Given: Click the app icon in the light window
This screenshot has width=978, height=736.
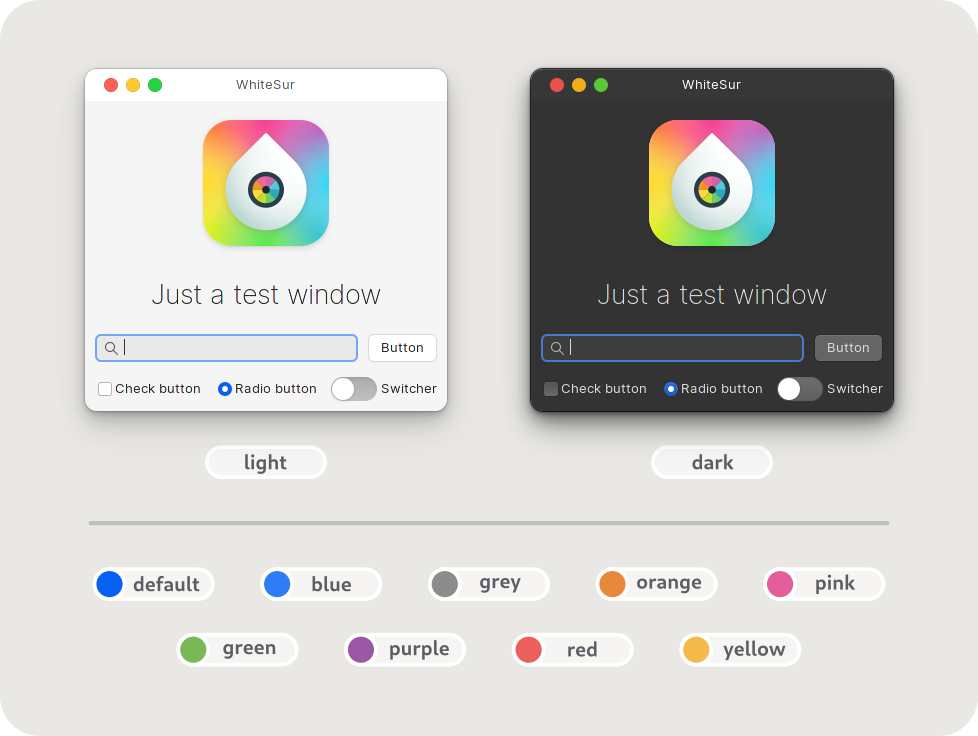Looking at the screenshot, I should (266, 183).
